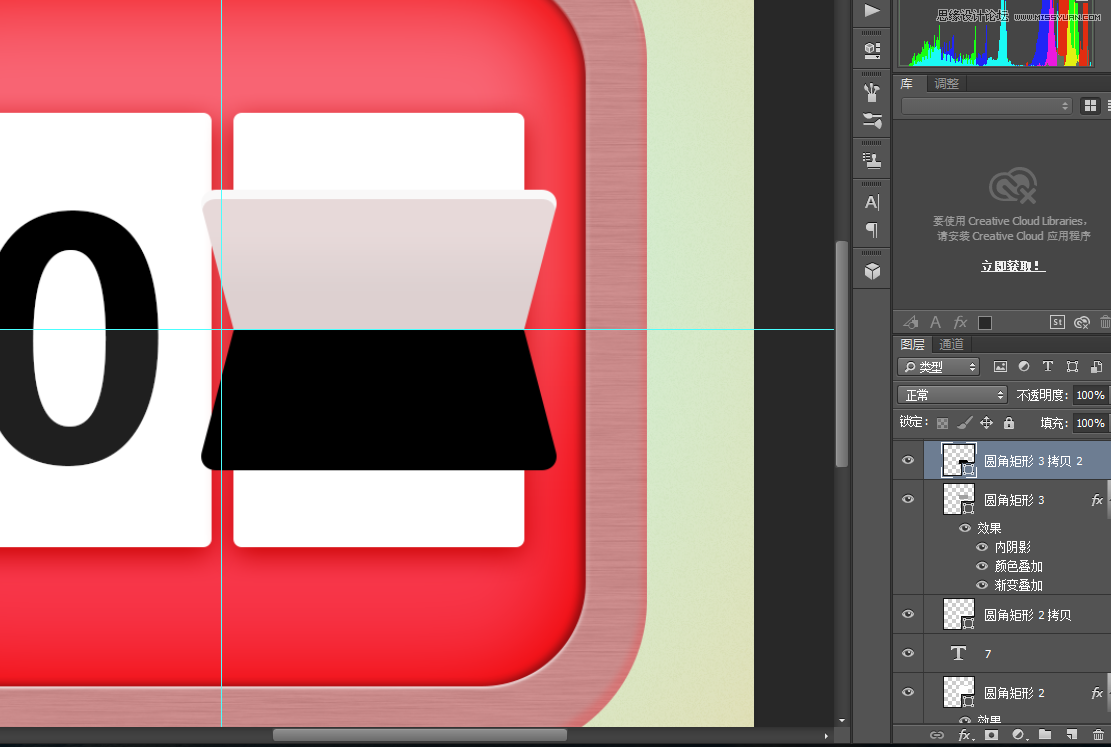Screen dimensions: 1111x747
Task: Select the 圆角矩形 2 拷贝 layer
Action: (1028, 615)
